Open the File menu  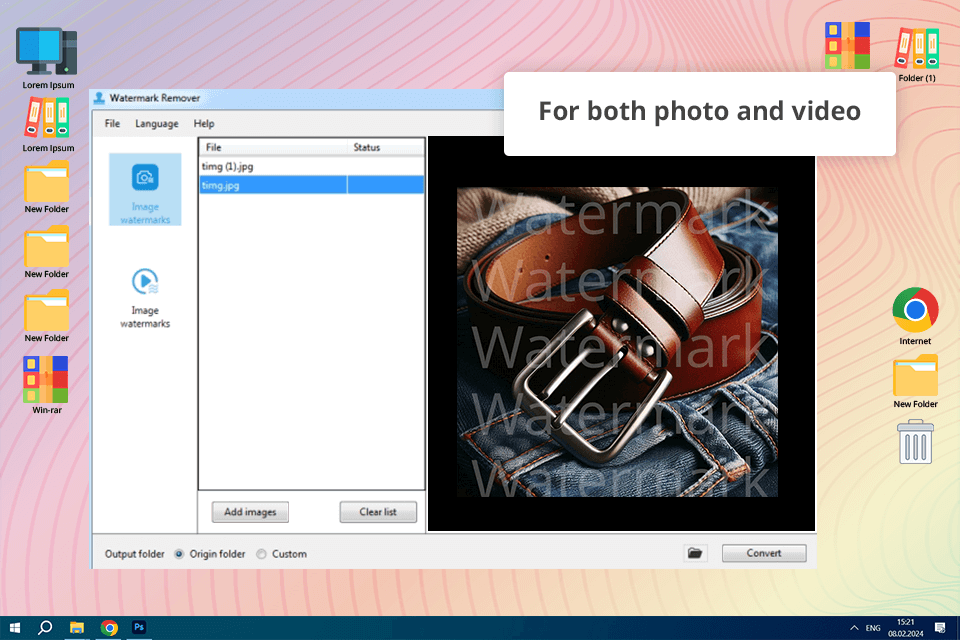click(x=112, y=124)
